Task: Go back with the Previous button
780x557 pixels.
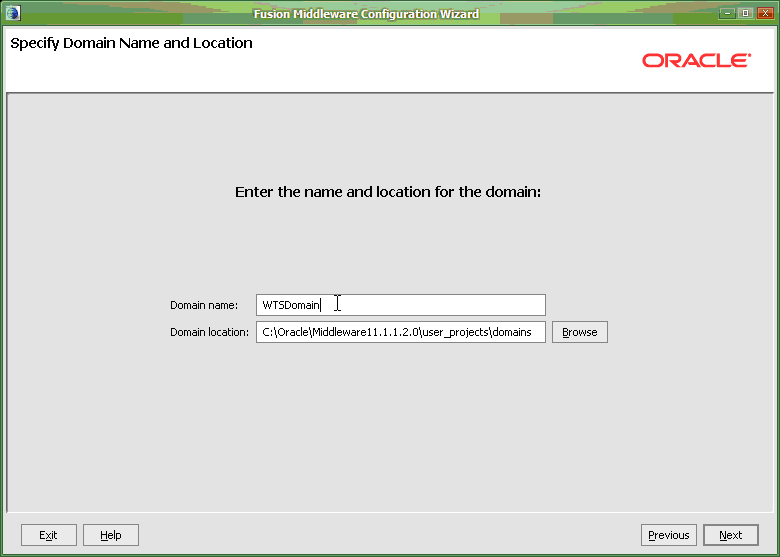Action: (669, 535)
